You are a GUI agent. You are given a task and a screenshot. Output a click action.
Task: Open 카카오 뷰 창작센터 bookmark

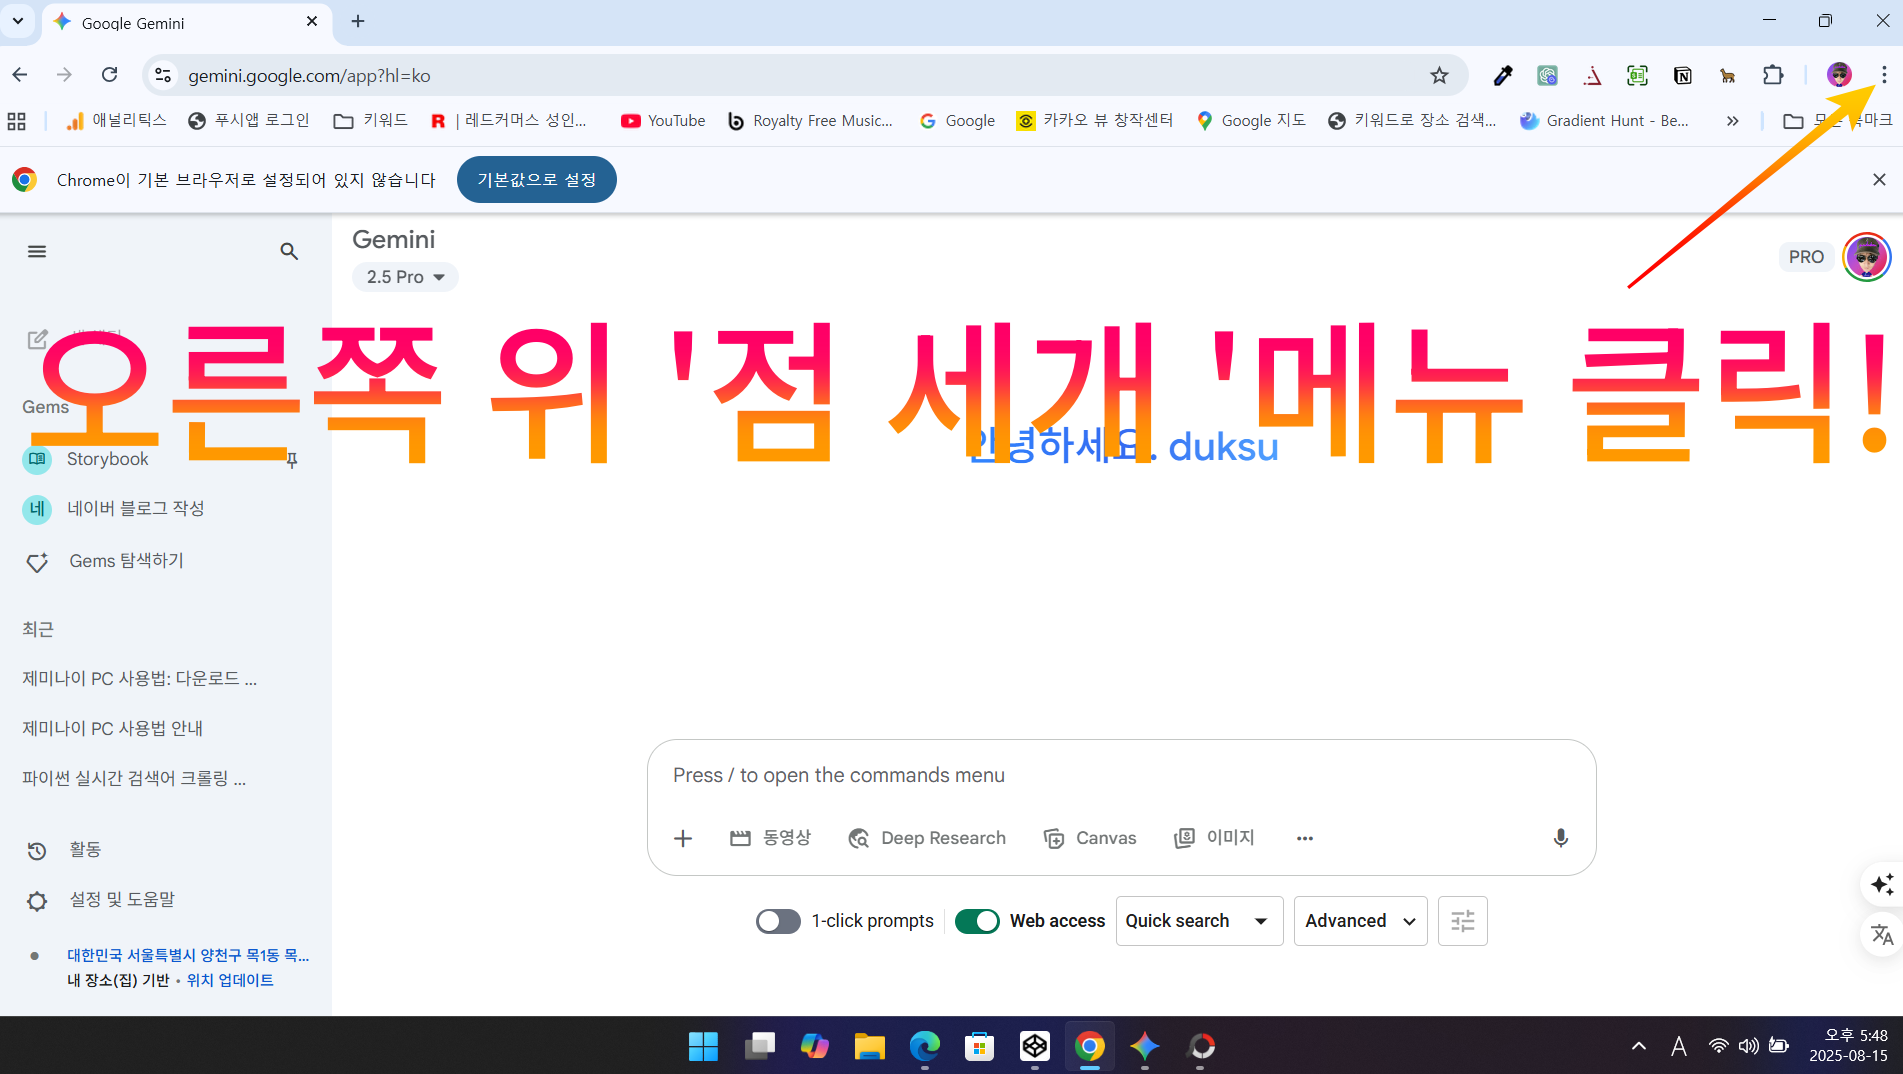coord(1095,121)
